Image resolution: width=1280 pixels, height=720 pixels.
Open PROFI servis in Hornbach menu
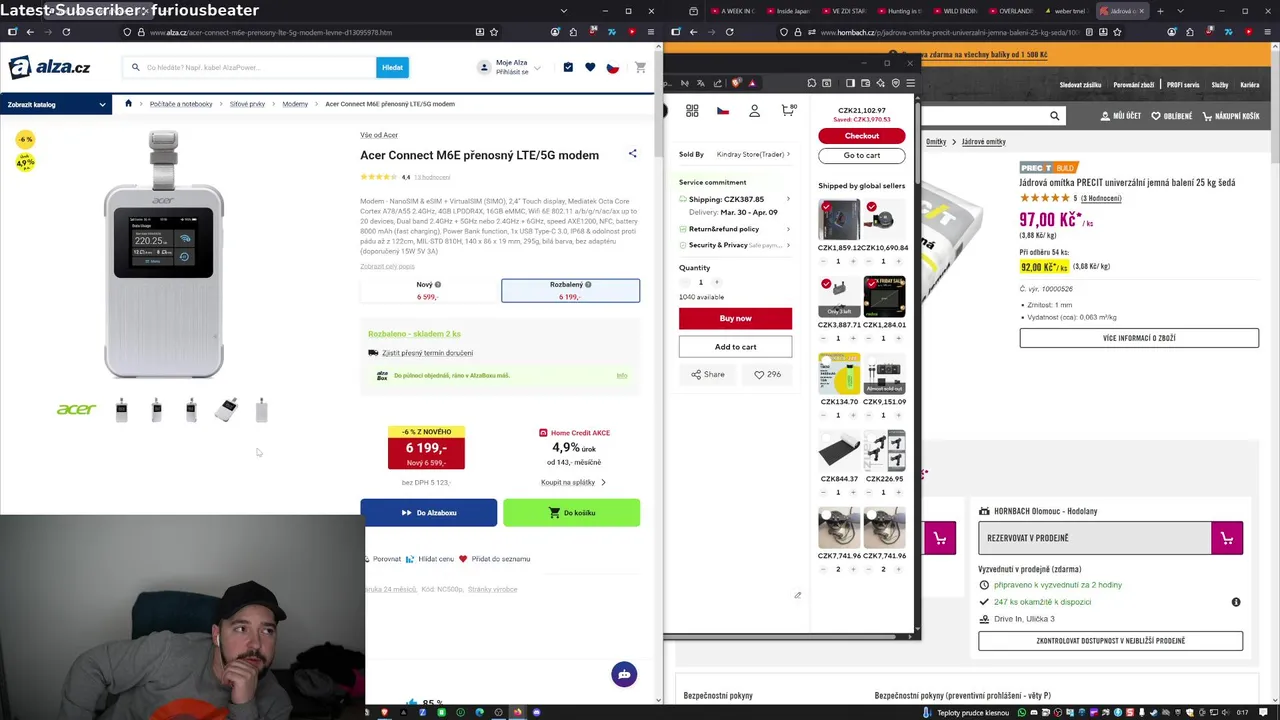pyautogui.click(x=1183, y=85)
